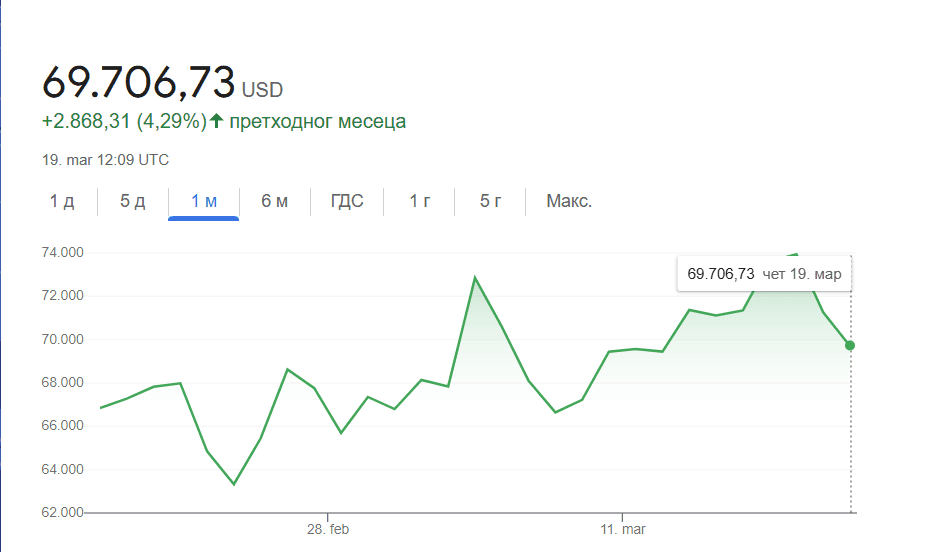Show the 1 г chart range

tap(420, 201)
